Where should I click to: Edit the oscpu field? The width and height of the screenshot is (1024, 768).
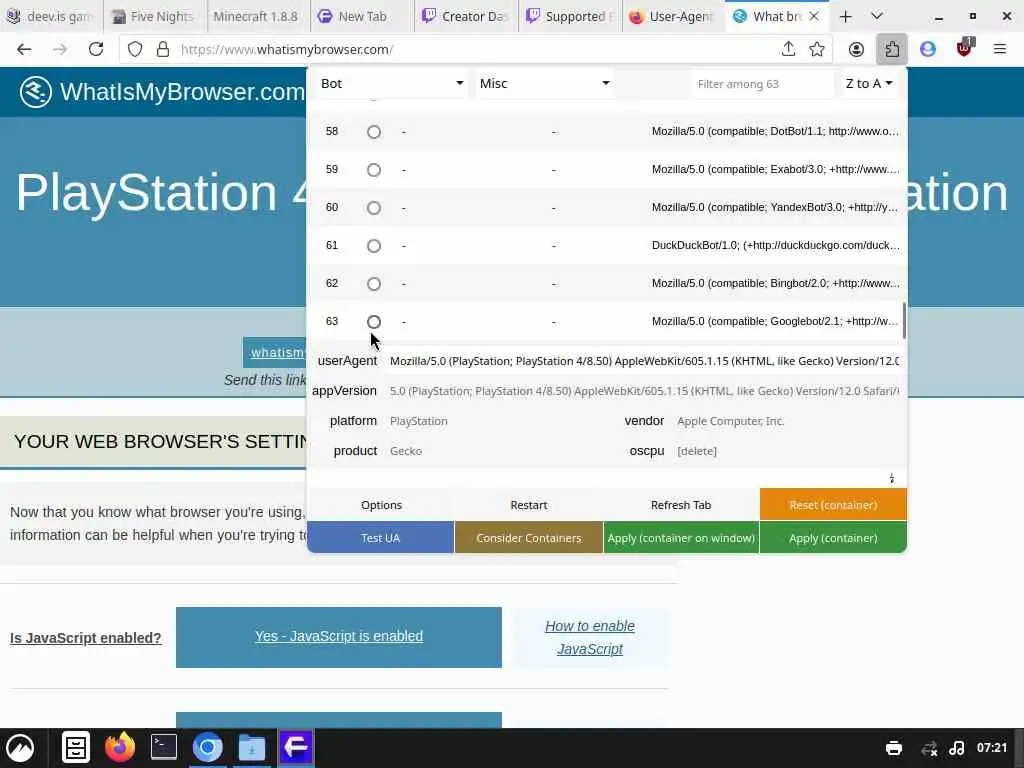coord(788,451)
